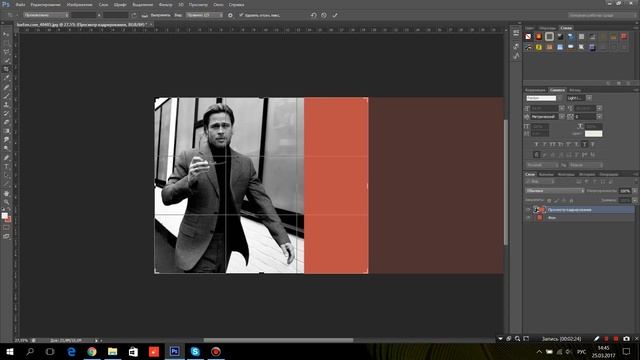The image size is (640, 360).
Task: Cancel crop with circle-slash icon
Action: [x=324, y=15]
